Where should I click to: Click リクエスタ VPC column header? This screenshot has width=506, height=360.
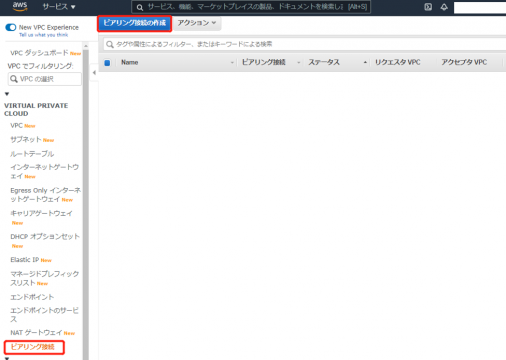coord(397,62)
